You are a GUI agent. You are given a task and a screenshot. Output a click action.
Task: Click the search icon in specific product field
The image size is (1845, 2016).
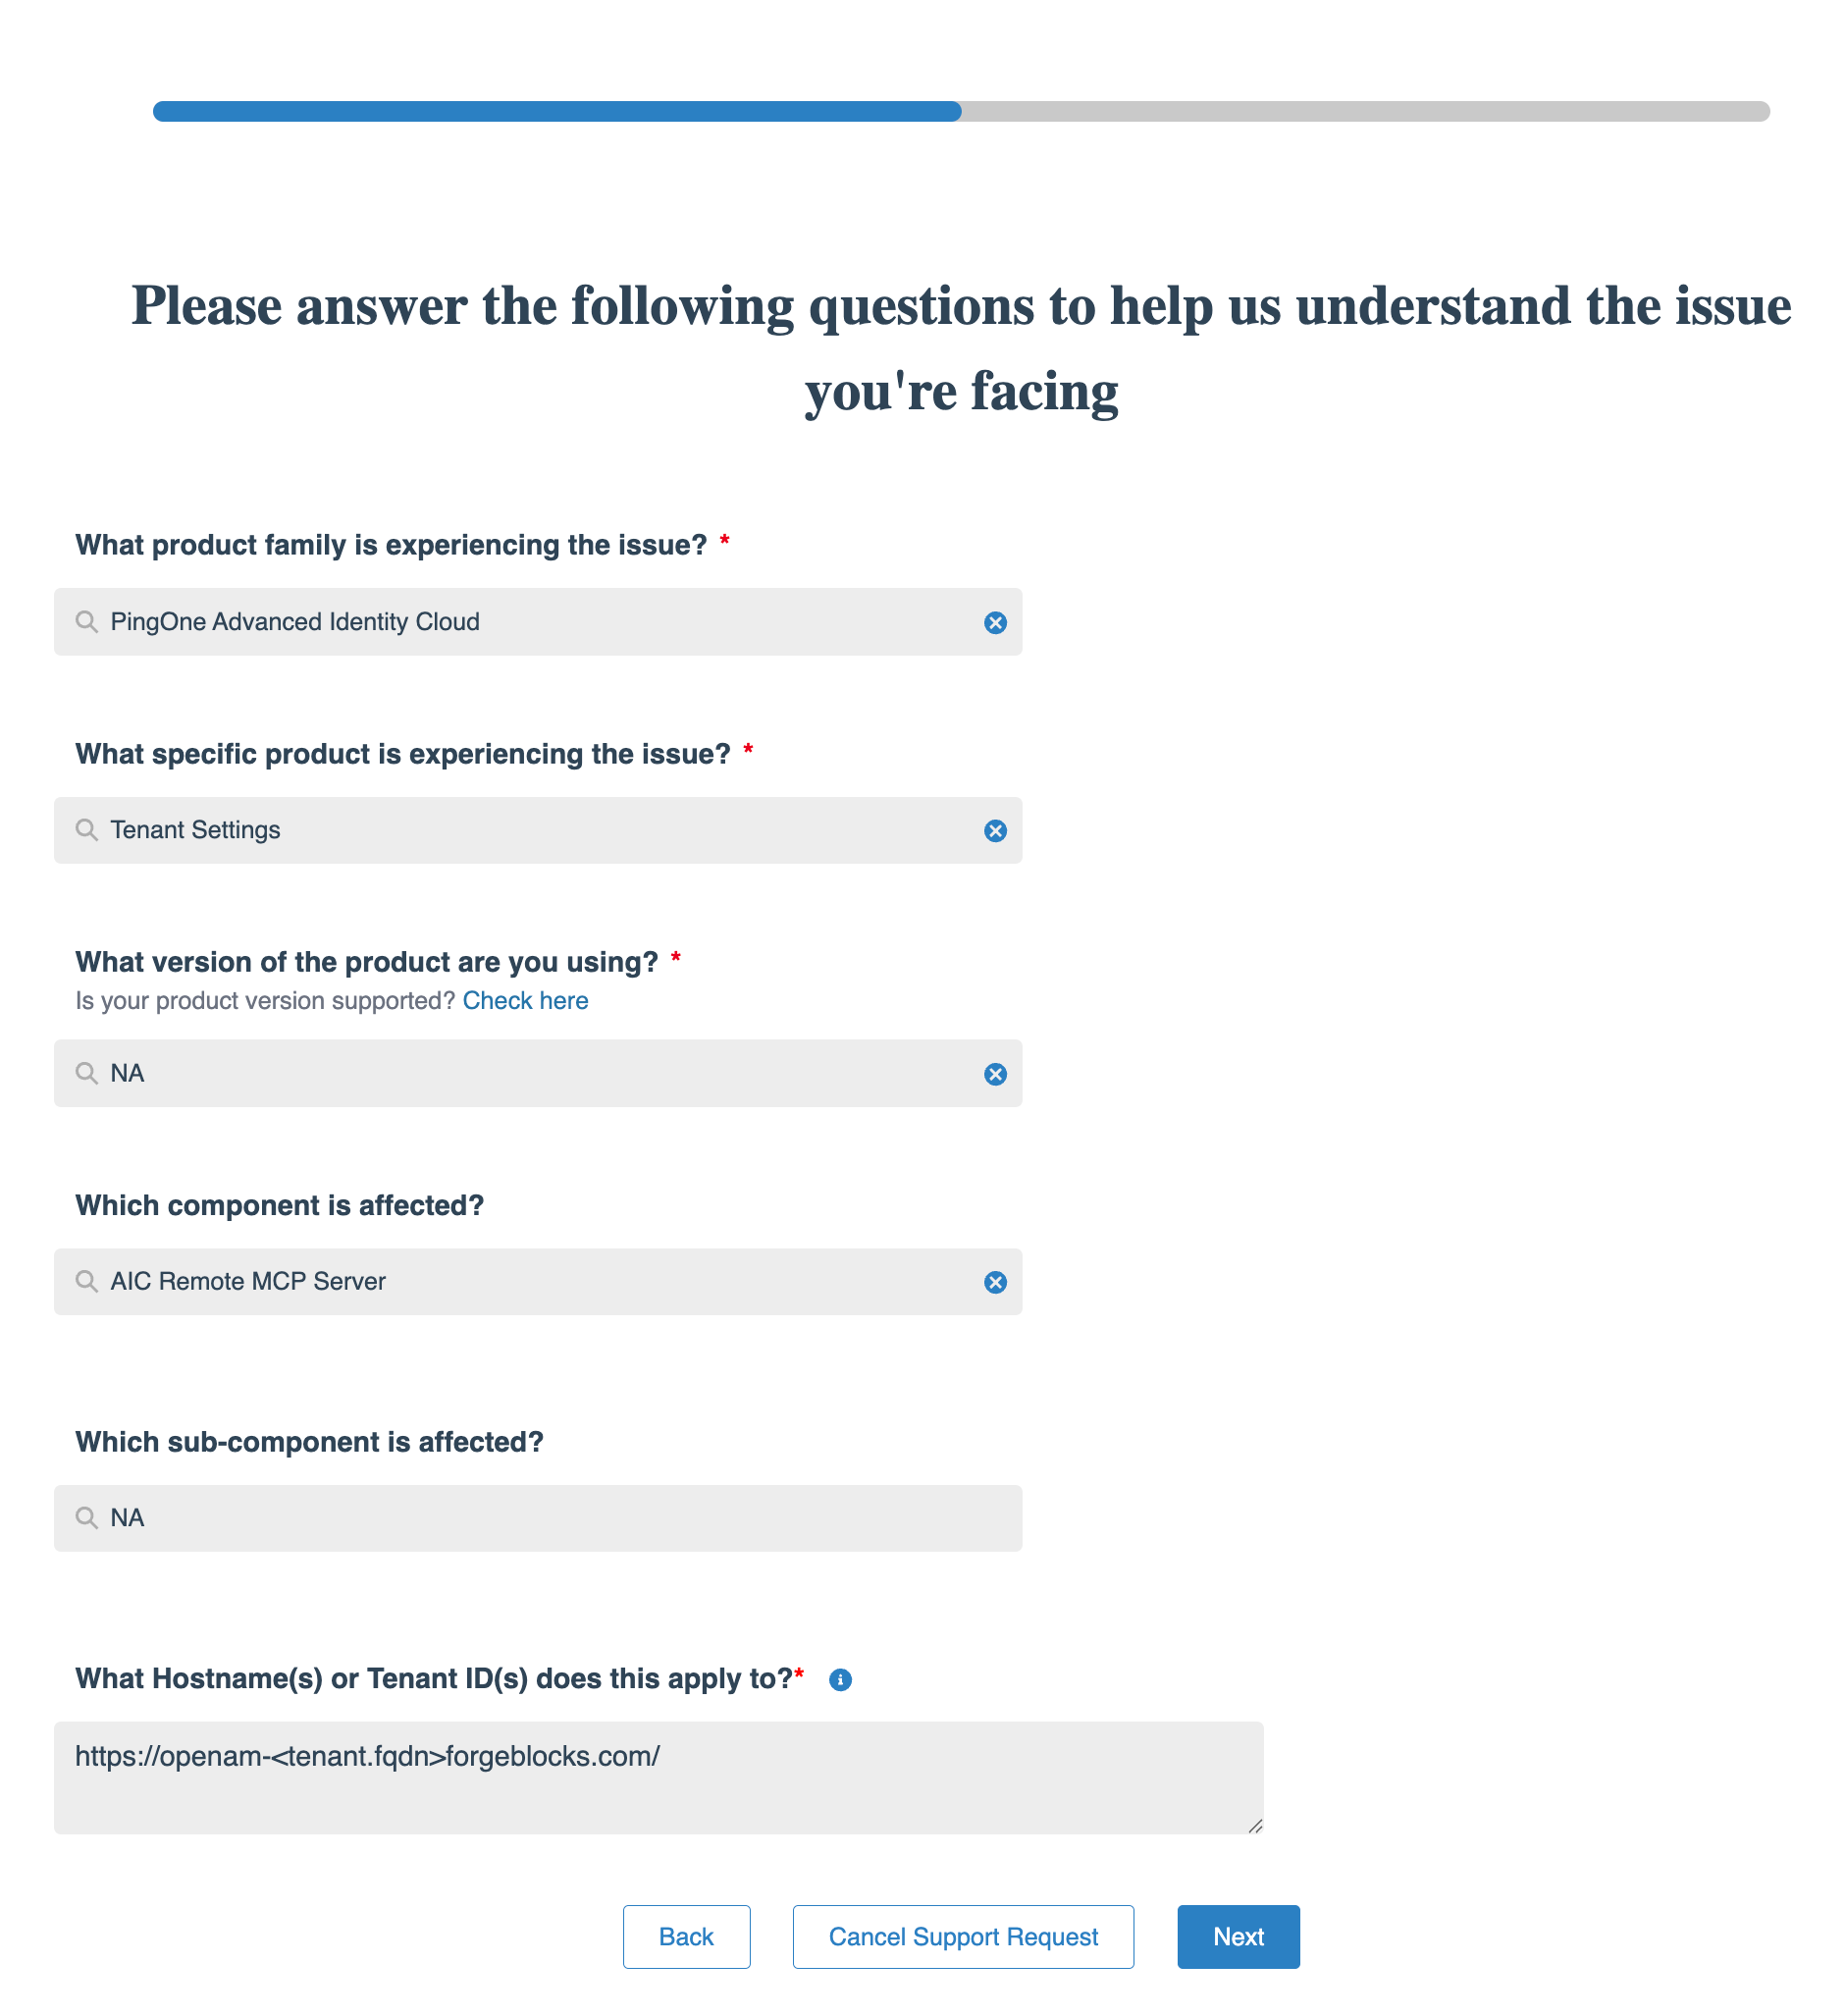pyautogui.click(x=87, y=830)
